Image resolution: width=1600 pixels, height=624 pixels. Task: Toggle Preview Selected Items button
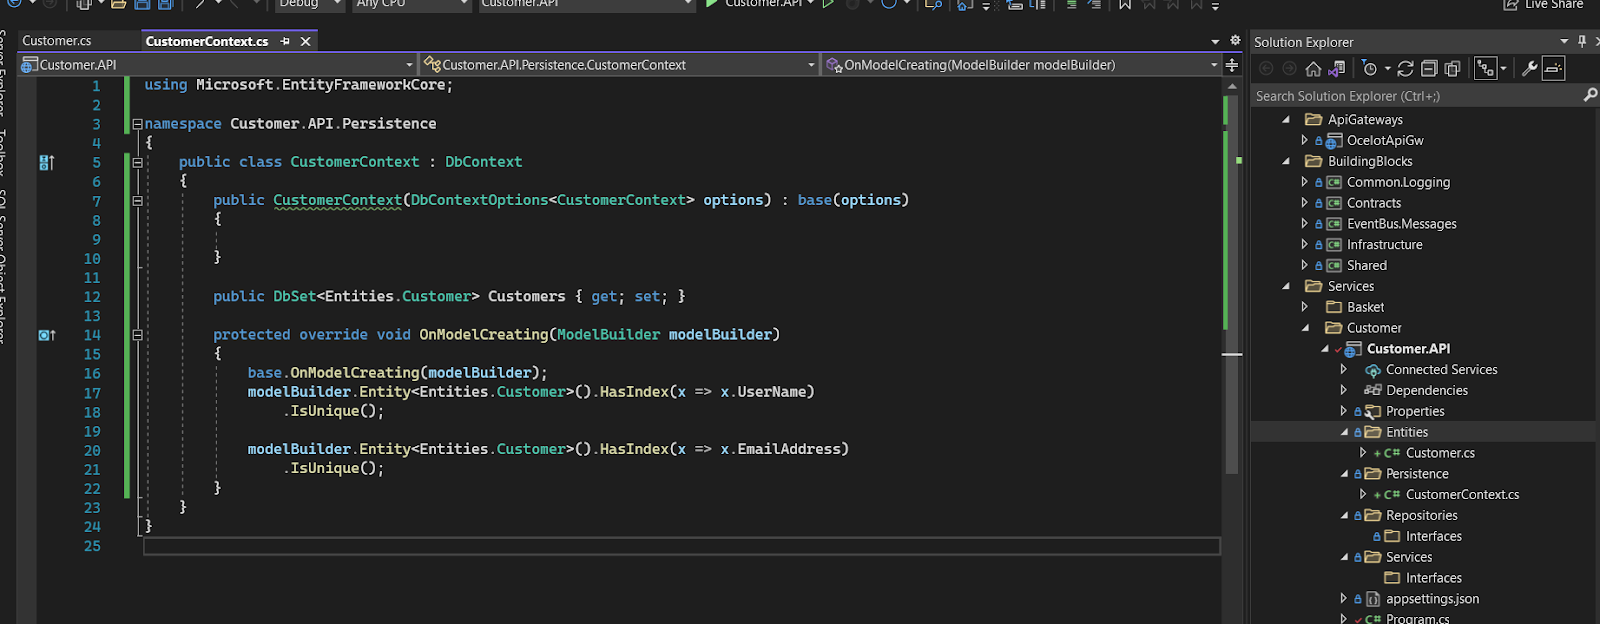pyautogui.click(x=1553, y=69)
